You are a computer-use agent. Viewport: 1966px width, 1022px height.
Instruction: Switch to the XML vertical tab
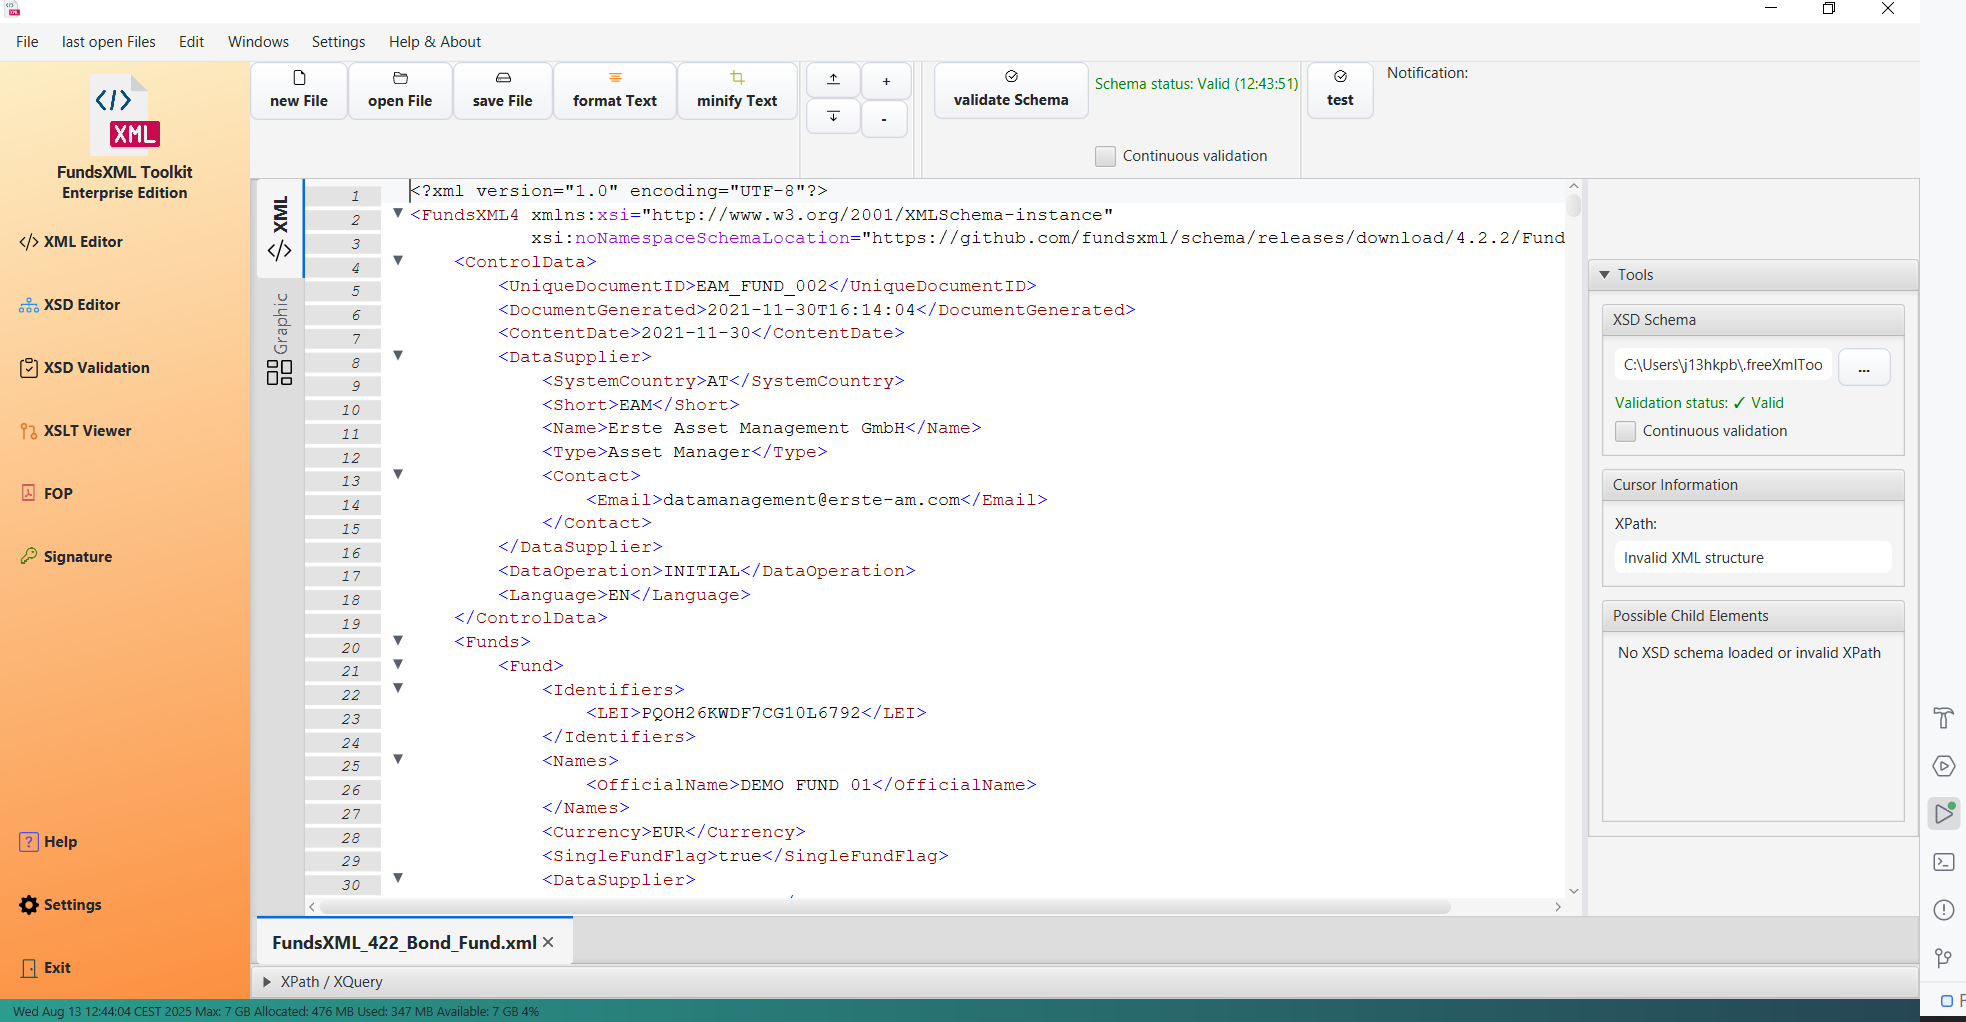(x=280, y=229)
